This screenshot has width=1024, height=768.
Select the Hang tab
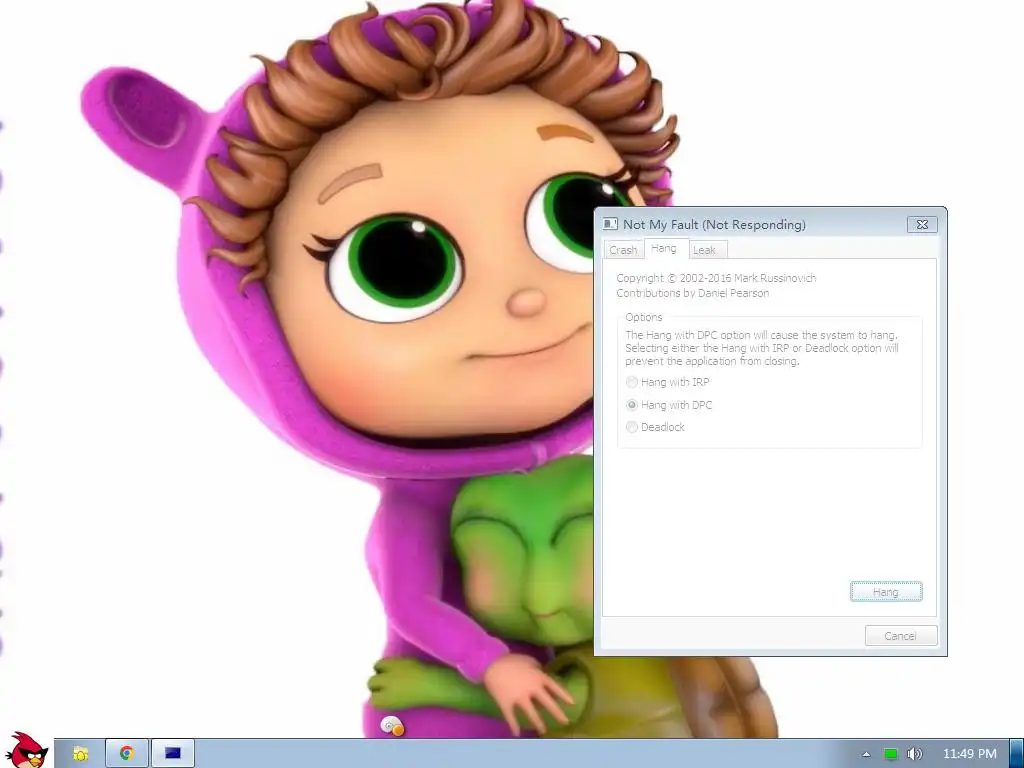tap(664, 248)
